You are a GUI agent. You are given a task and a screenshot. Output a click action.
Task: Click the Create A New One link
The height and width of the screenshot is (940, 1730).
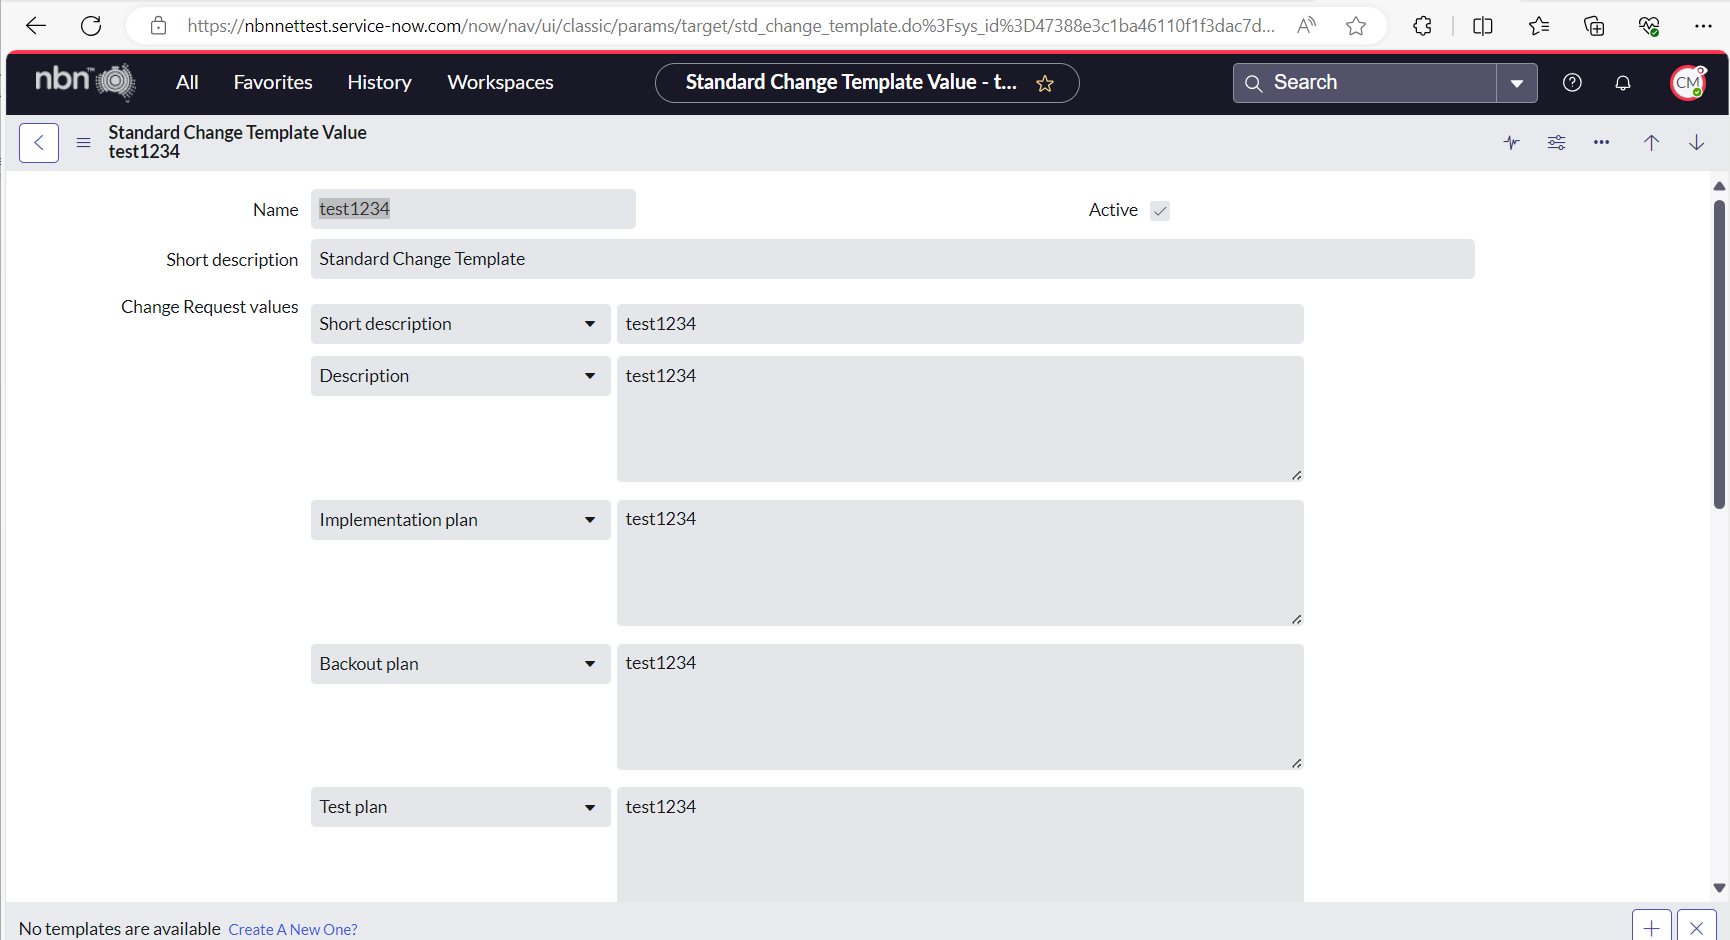pos(292,929)
